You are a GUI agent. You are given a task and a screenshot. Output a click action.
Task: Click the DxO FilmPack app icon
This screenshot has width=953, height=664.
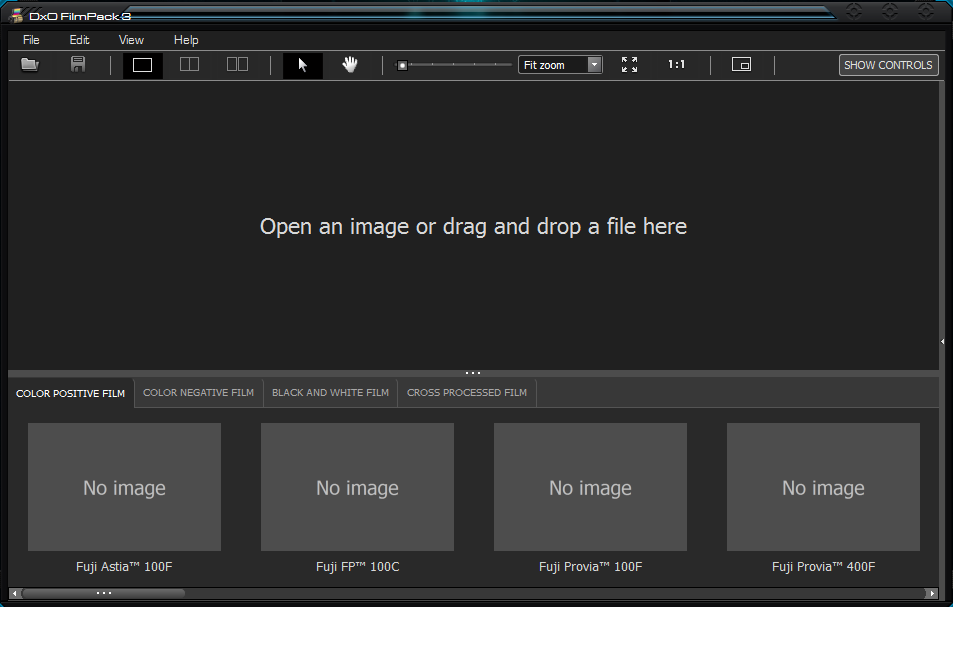[x=17, y=15]
